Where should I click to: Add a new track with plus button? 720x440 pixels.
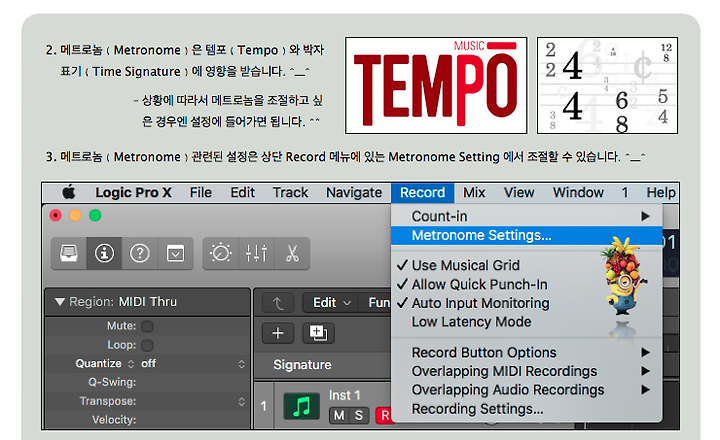tap(278, 333)
